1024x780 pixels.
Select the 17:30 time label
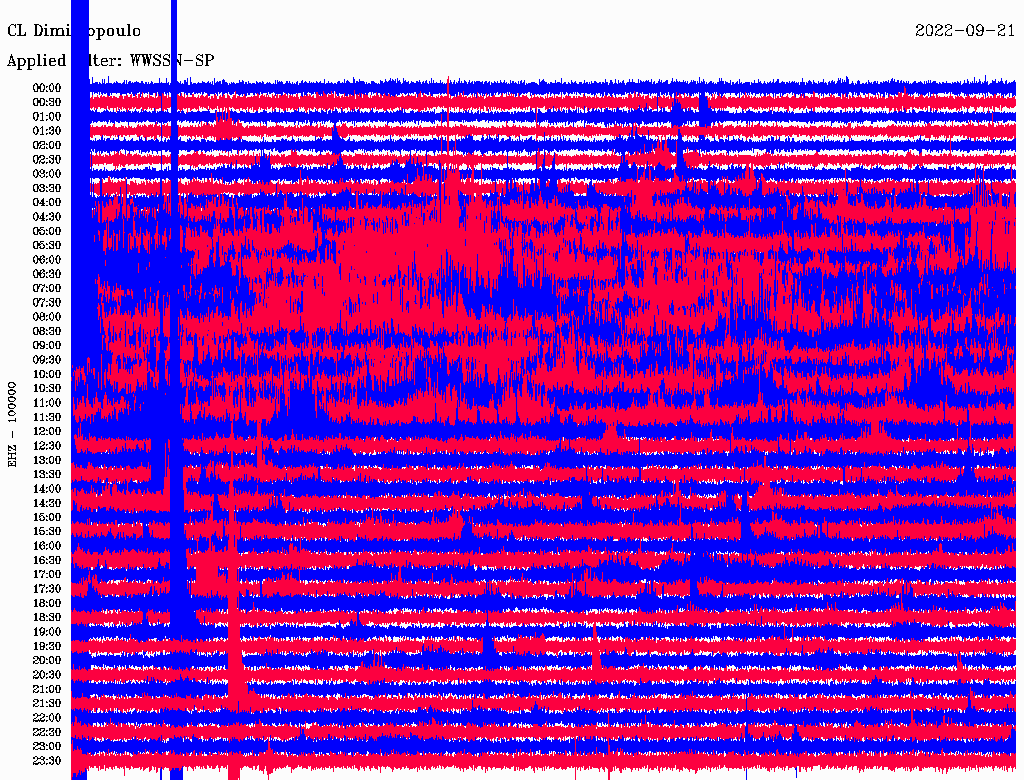tap(47, 589)
